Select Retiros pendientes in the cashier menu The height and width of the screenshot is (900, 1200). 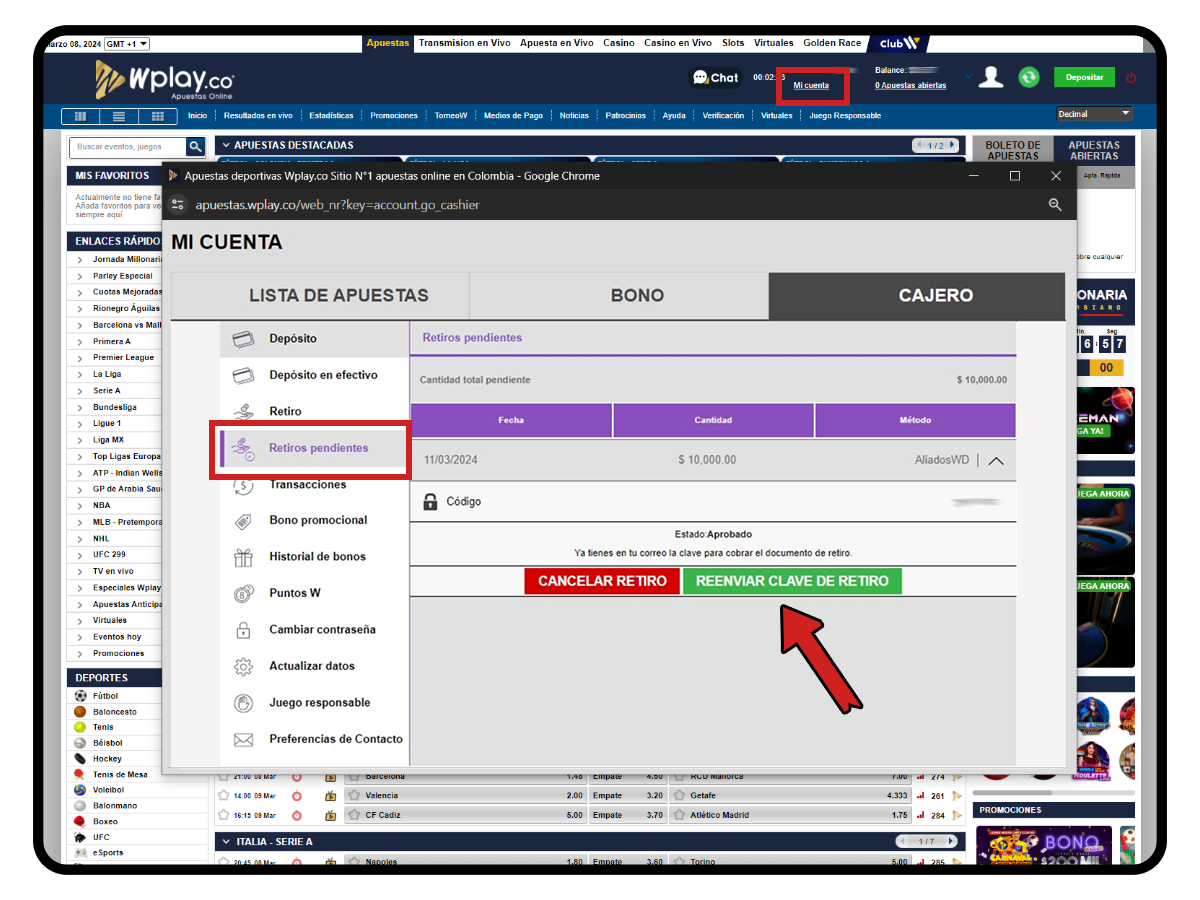pyautogui.click(x=313, y=448)
